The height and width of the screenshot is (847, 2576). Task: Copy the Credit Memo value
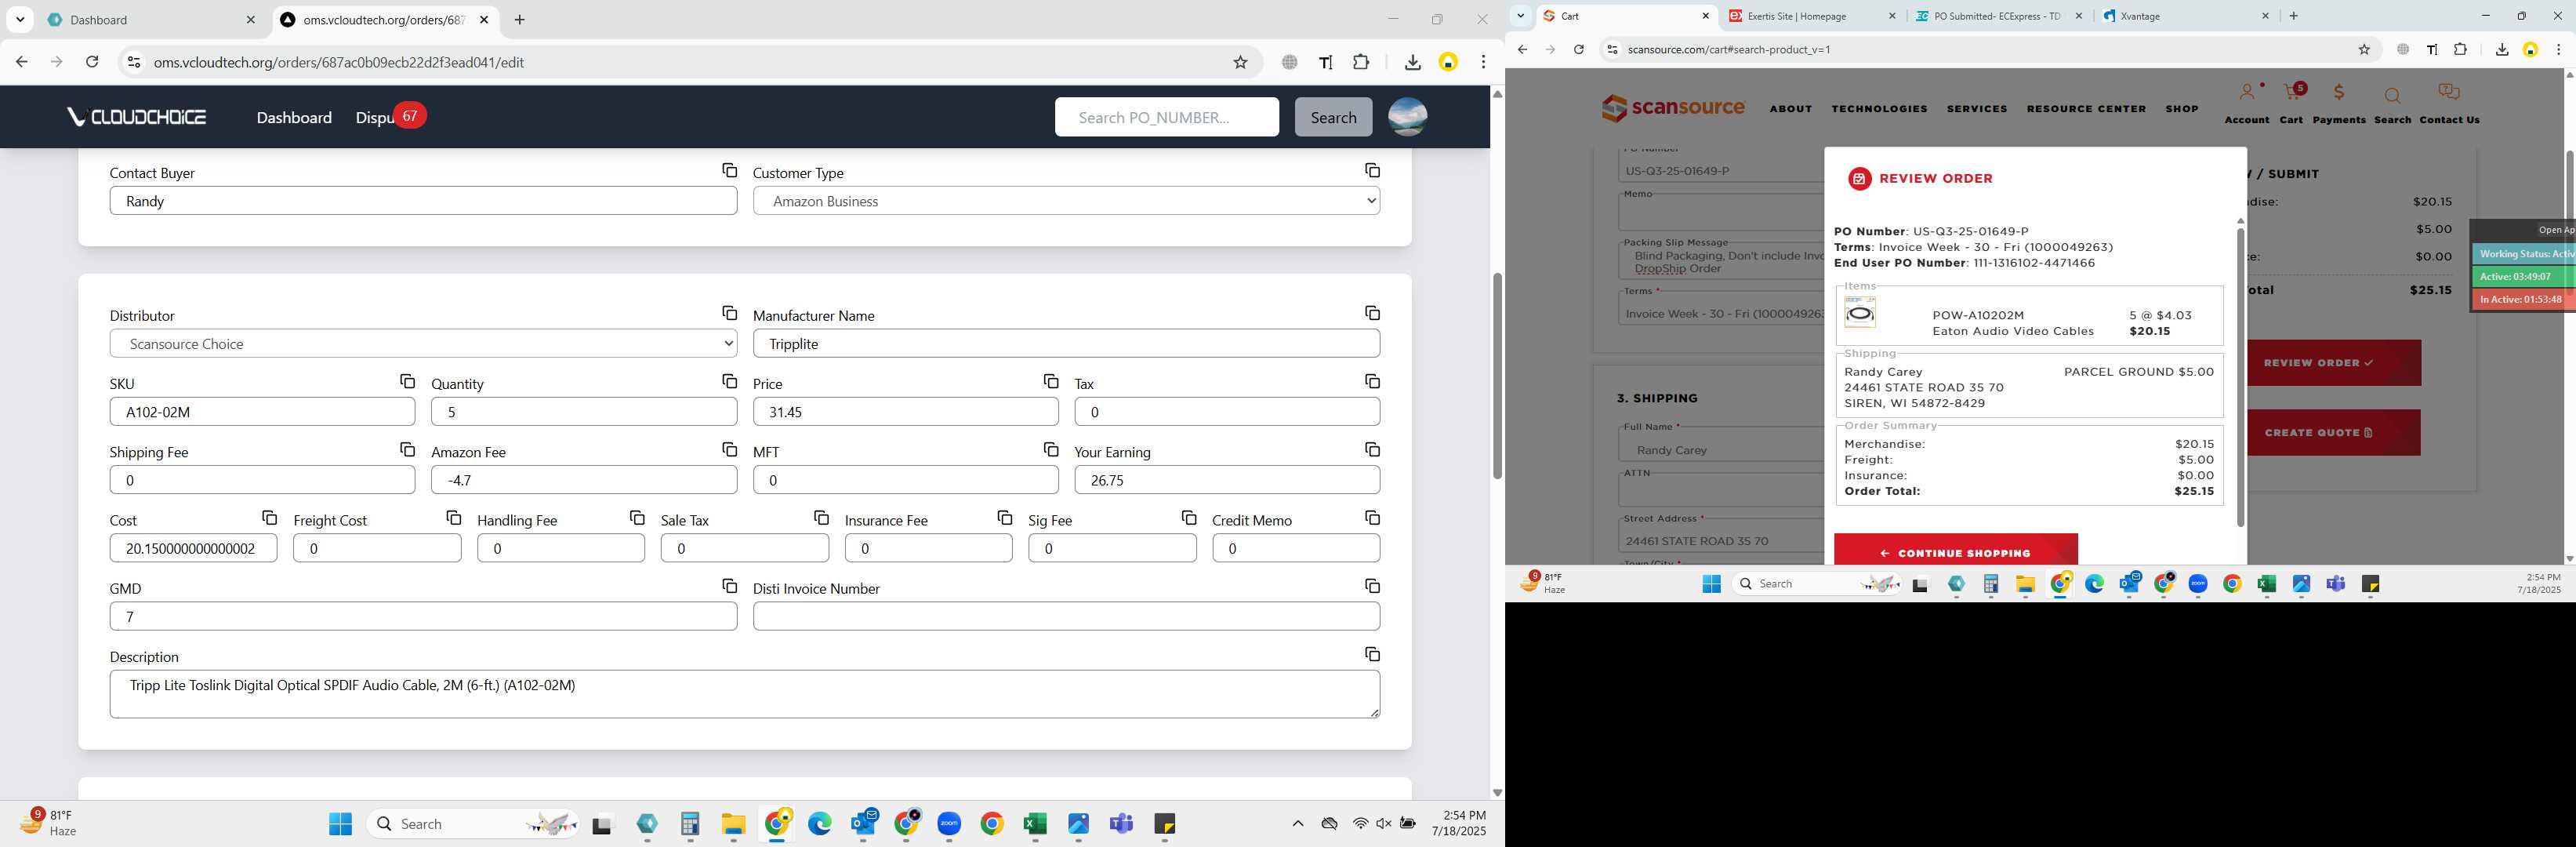tap(1372, 518)
